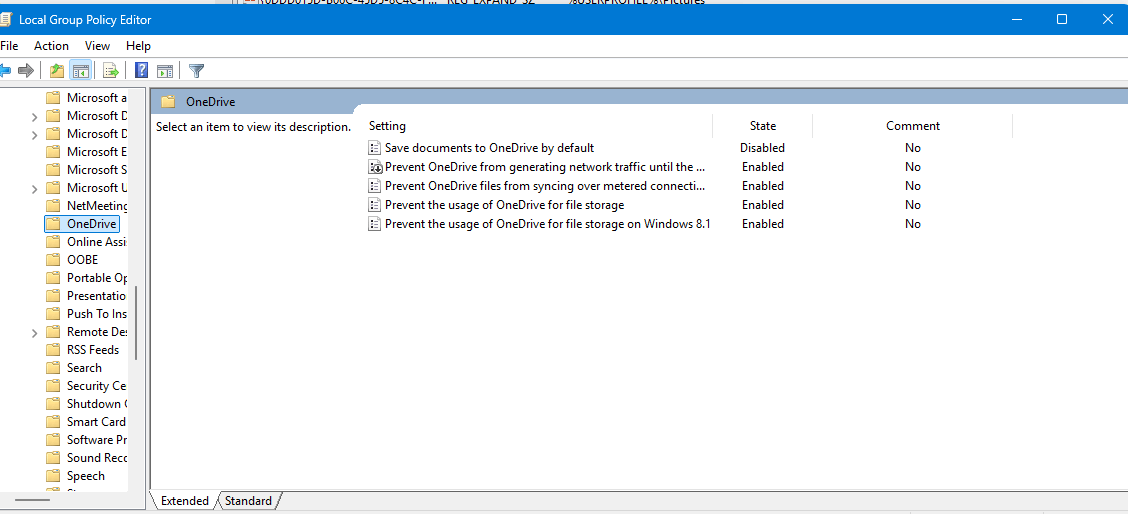1128x514 pixels.
Task: Select the Microsoft S... tree folder
Action: 87,170
